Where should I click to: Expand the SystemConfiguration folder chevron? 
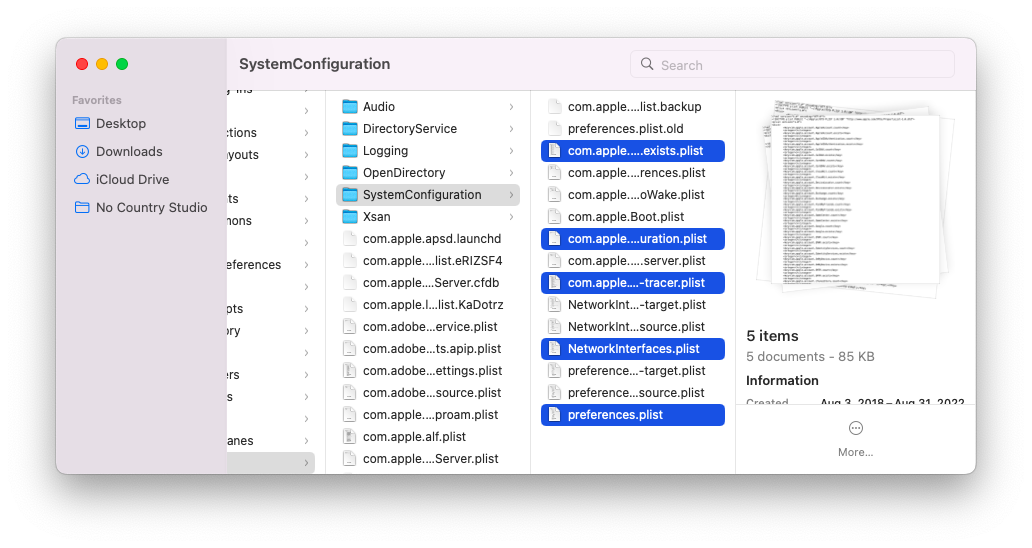pos(511,195)
